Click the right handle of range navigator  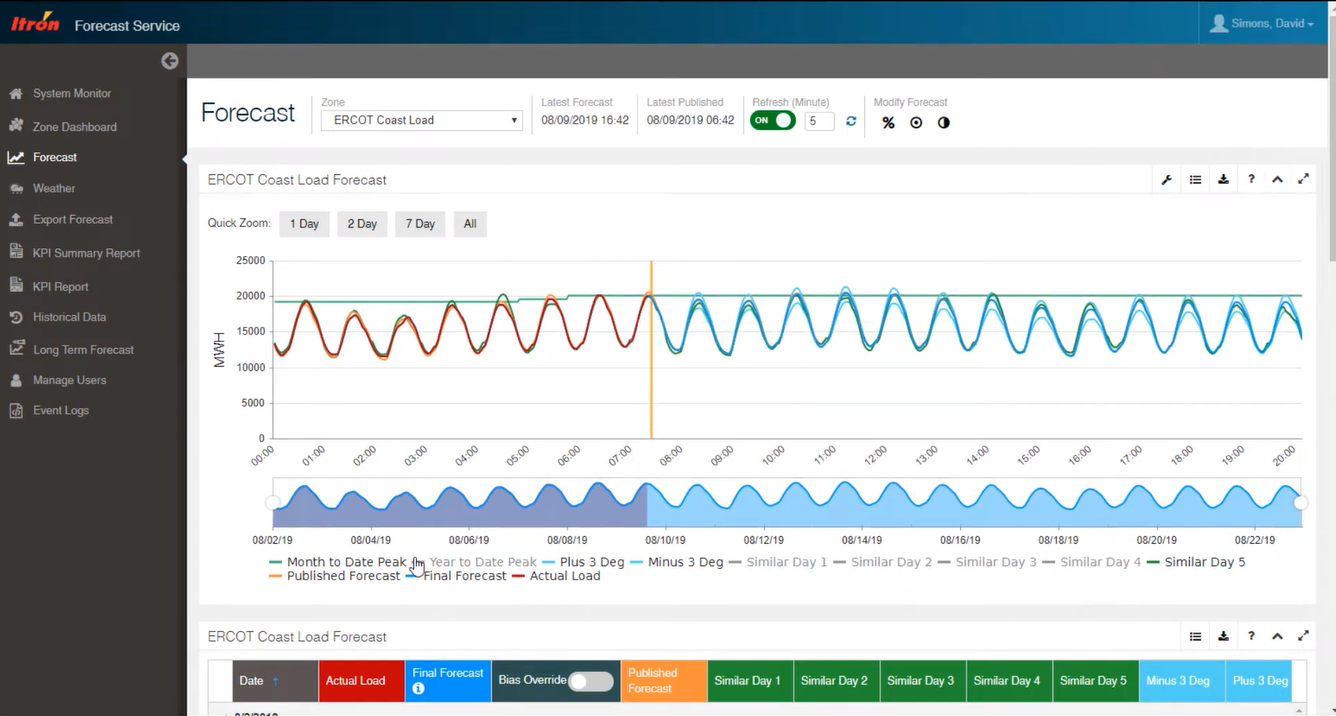(1300, 503)
